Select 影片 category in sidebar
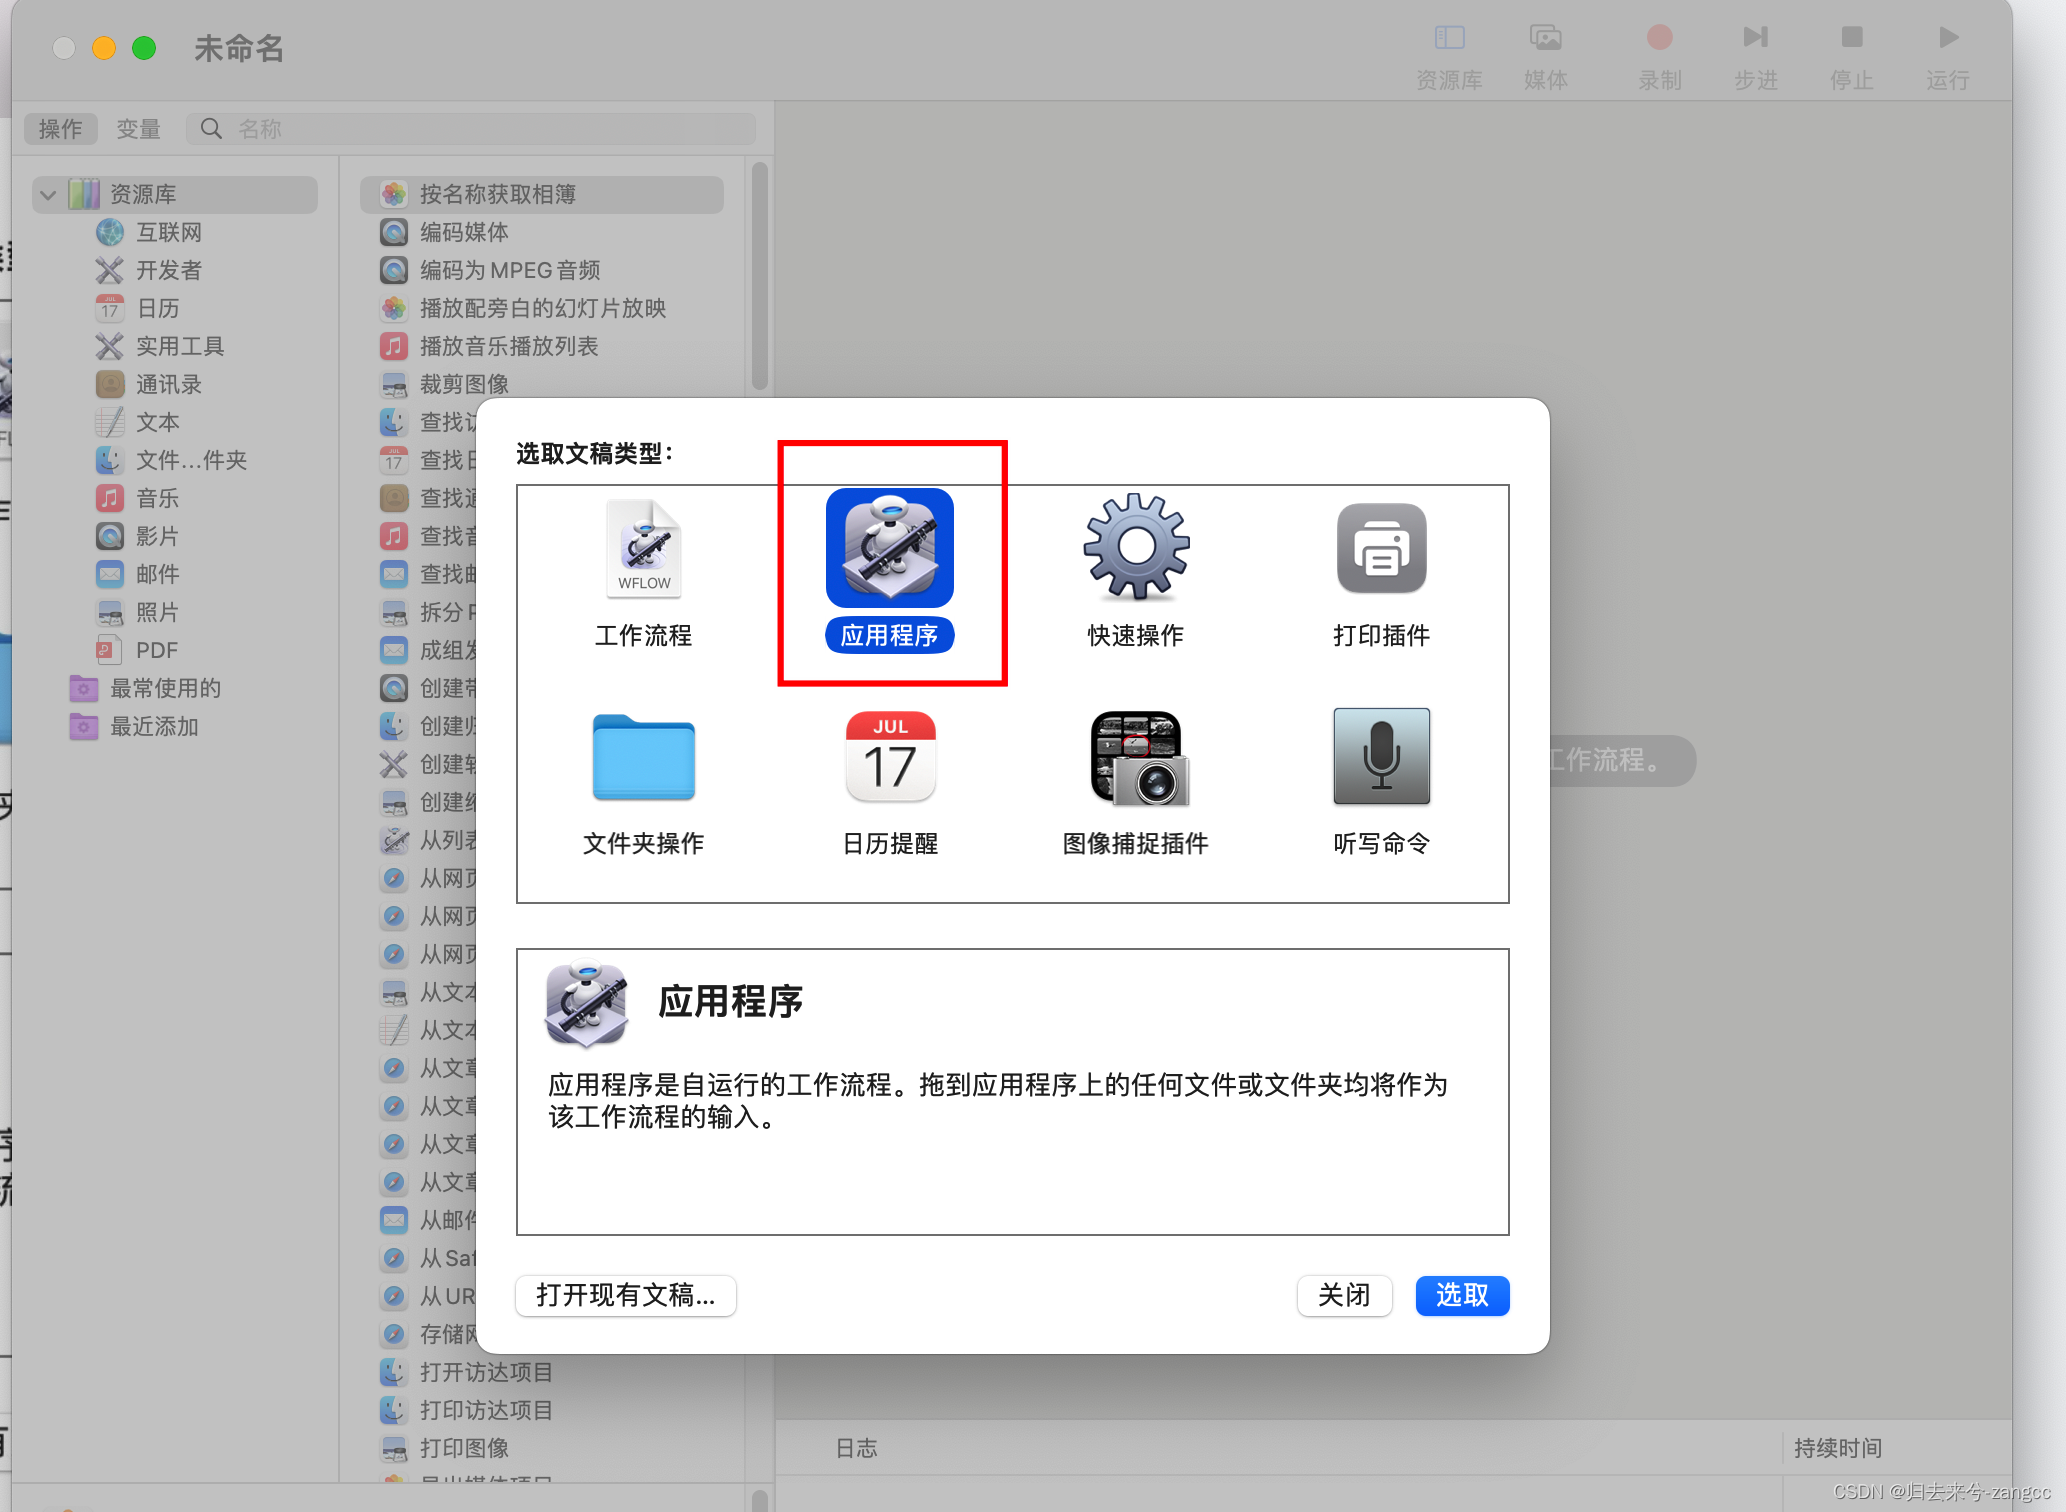The width and height of the screenshot is (2066, 1512). coord(158,536)
